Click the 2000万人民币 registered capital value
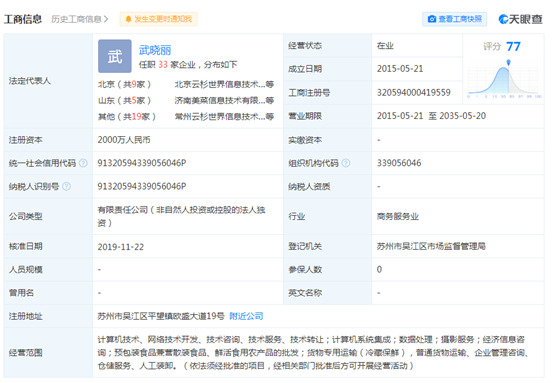 click(124, 140)
